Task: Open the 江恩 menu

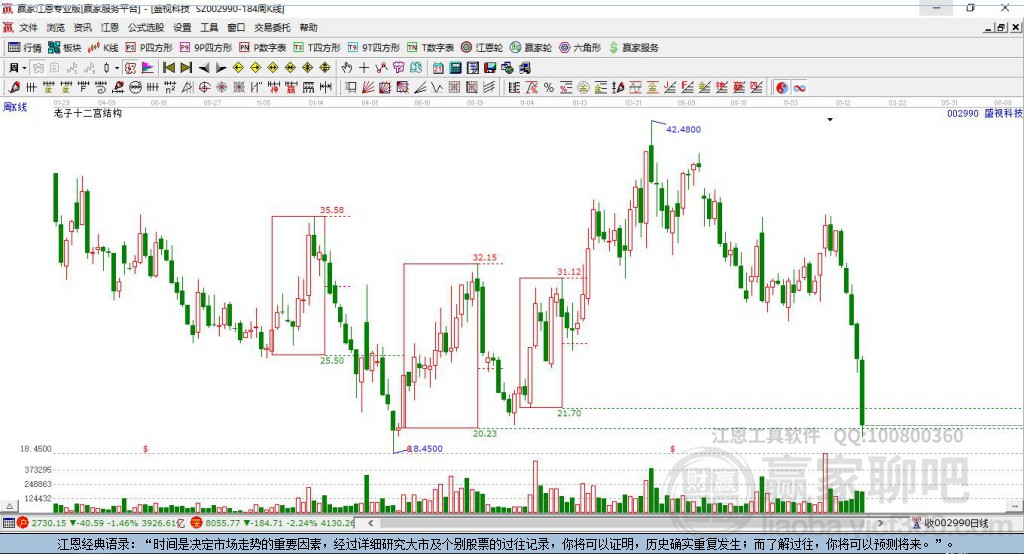Action: (x=110, y=27)
